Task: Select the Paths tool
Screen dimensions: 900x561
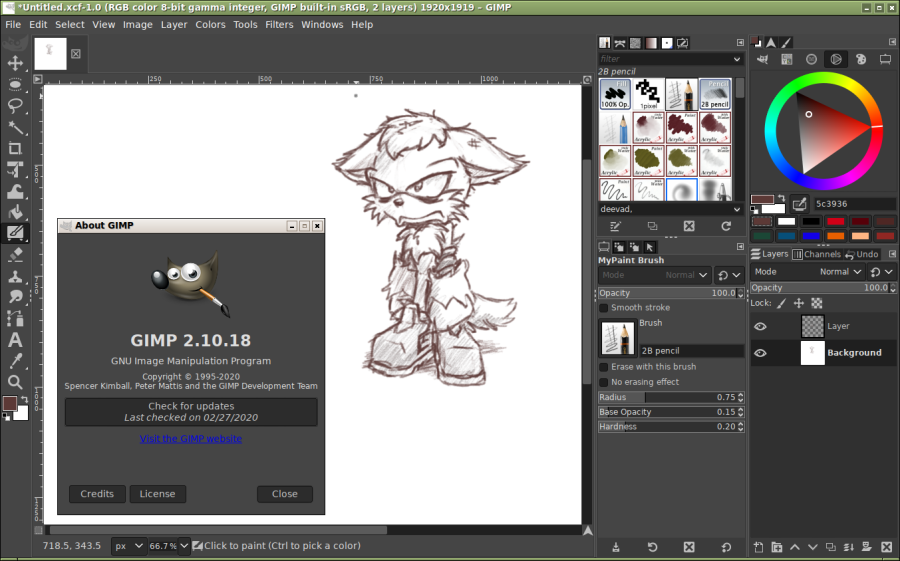Action: (15, 318)
